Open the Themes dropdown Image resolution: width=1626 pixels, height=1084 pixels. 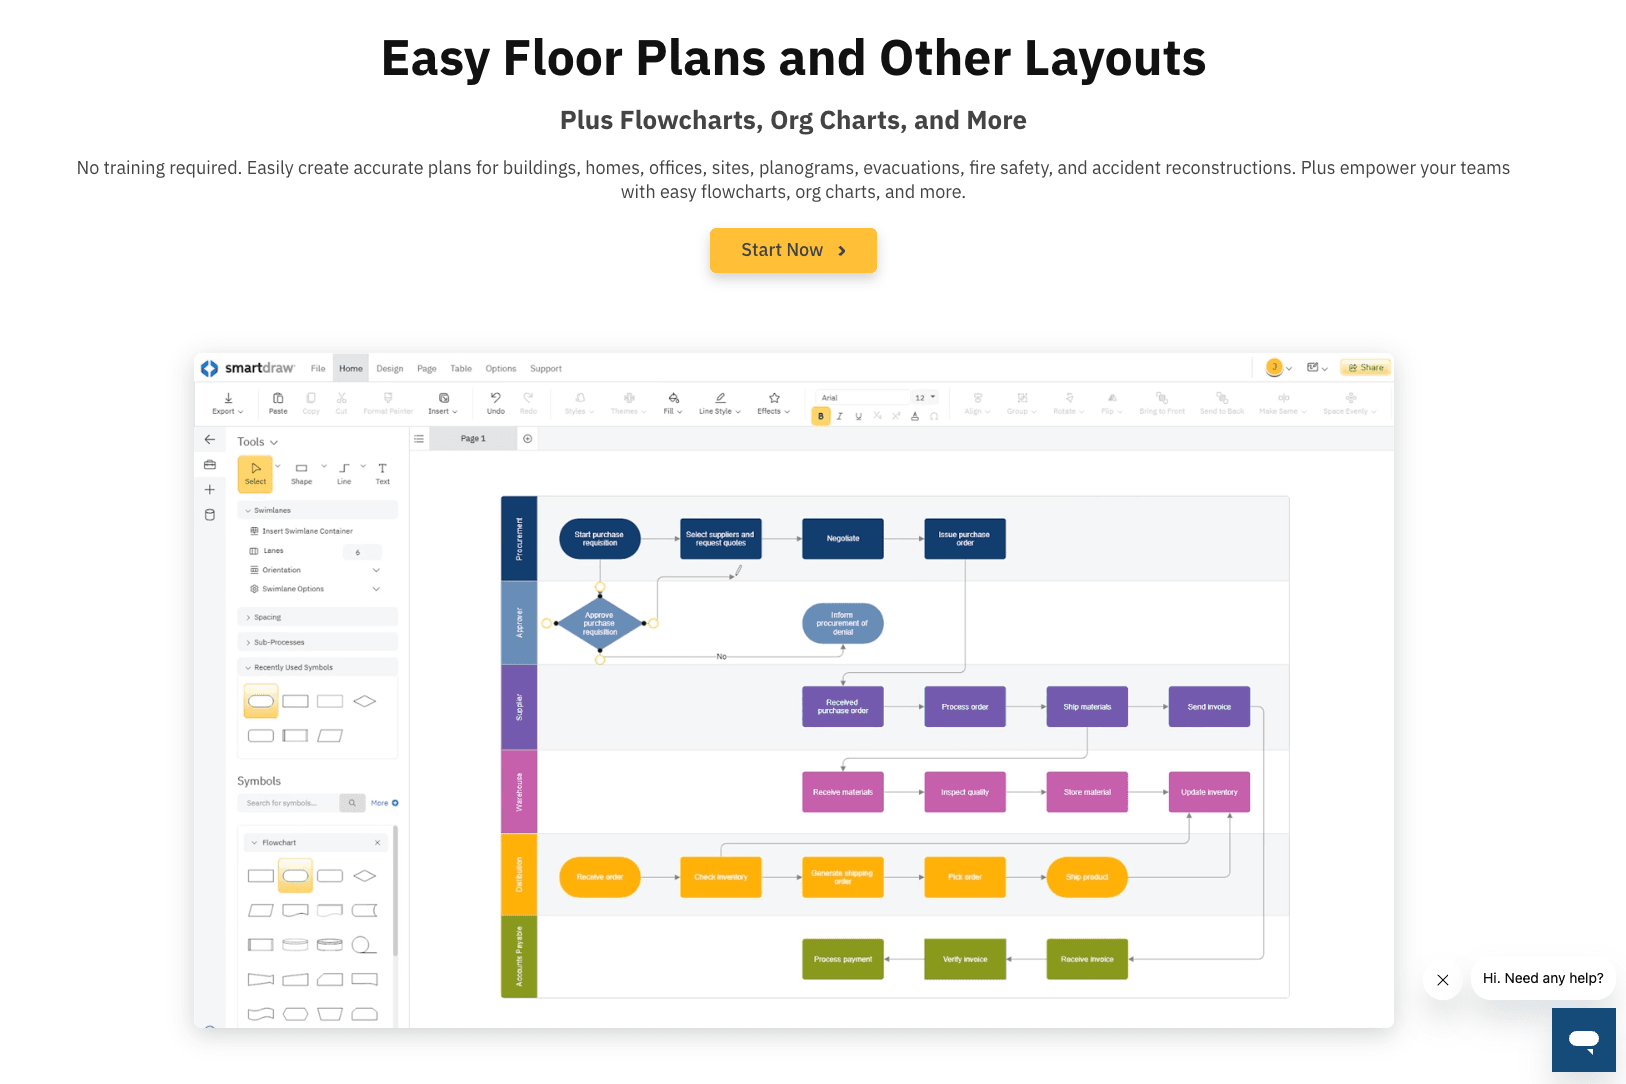[x=628, y=404]
